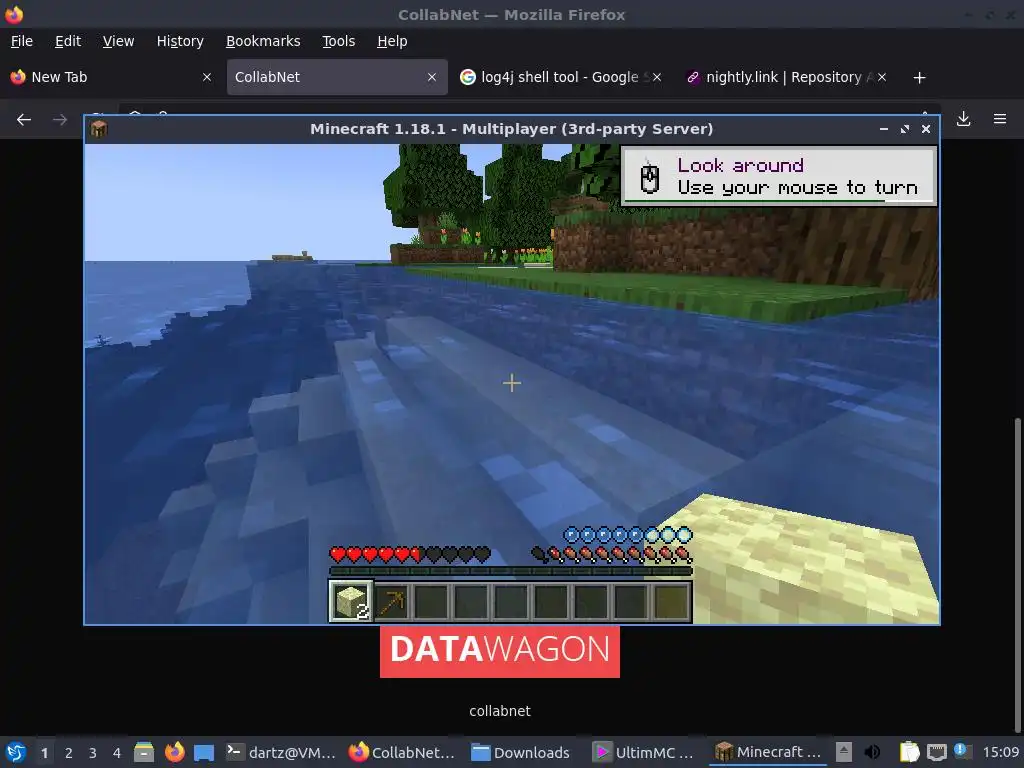This screenshot has width=1024, height=768.
Task: Switch to UltimMC taskbar entry
Action: coord(645,752)
